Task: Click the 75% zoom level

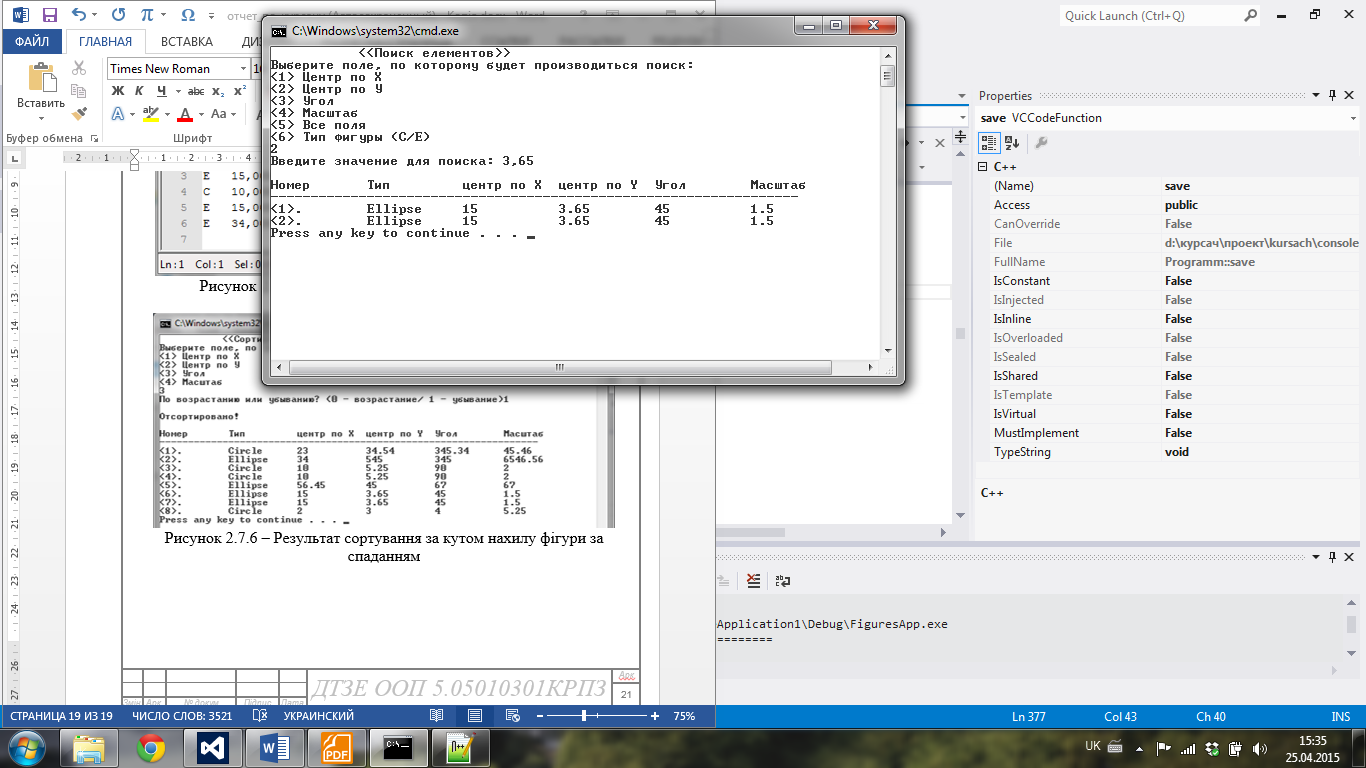Action: point(685,716)
